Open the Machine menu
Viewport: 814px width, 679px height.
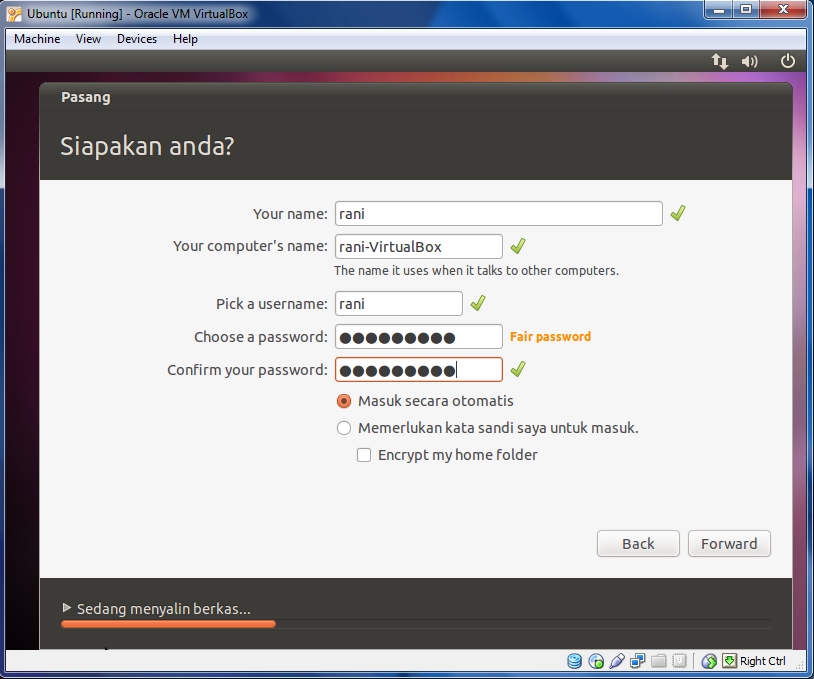37,39
